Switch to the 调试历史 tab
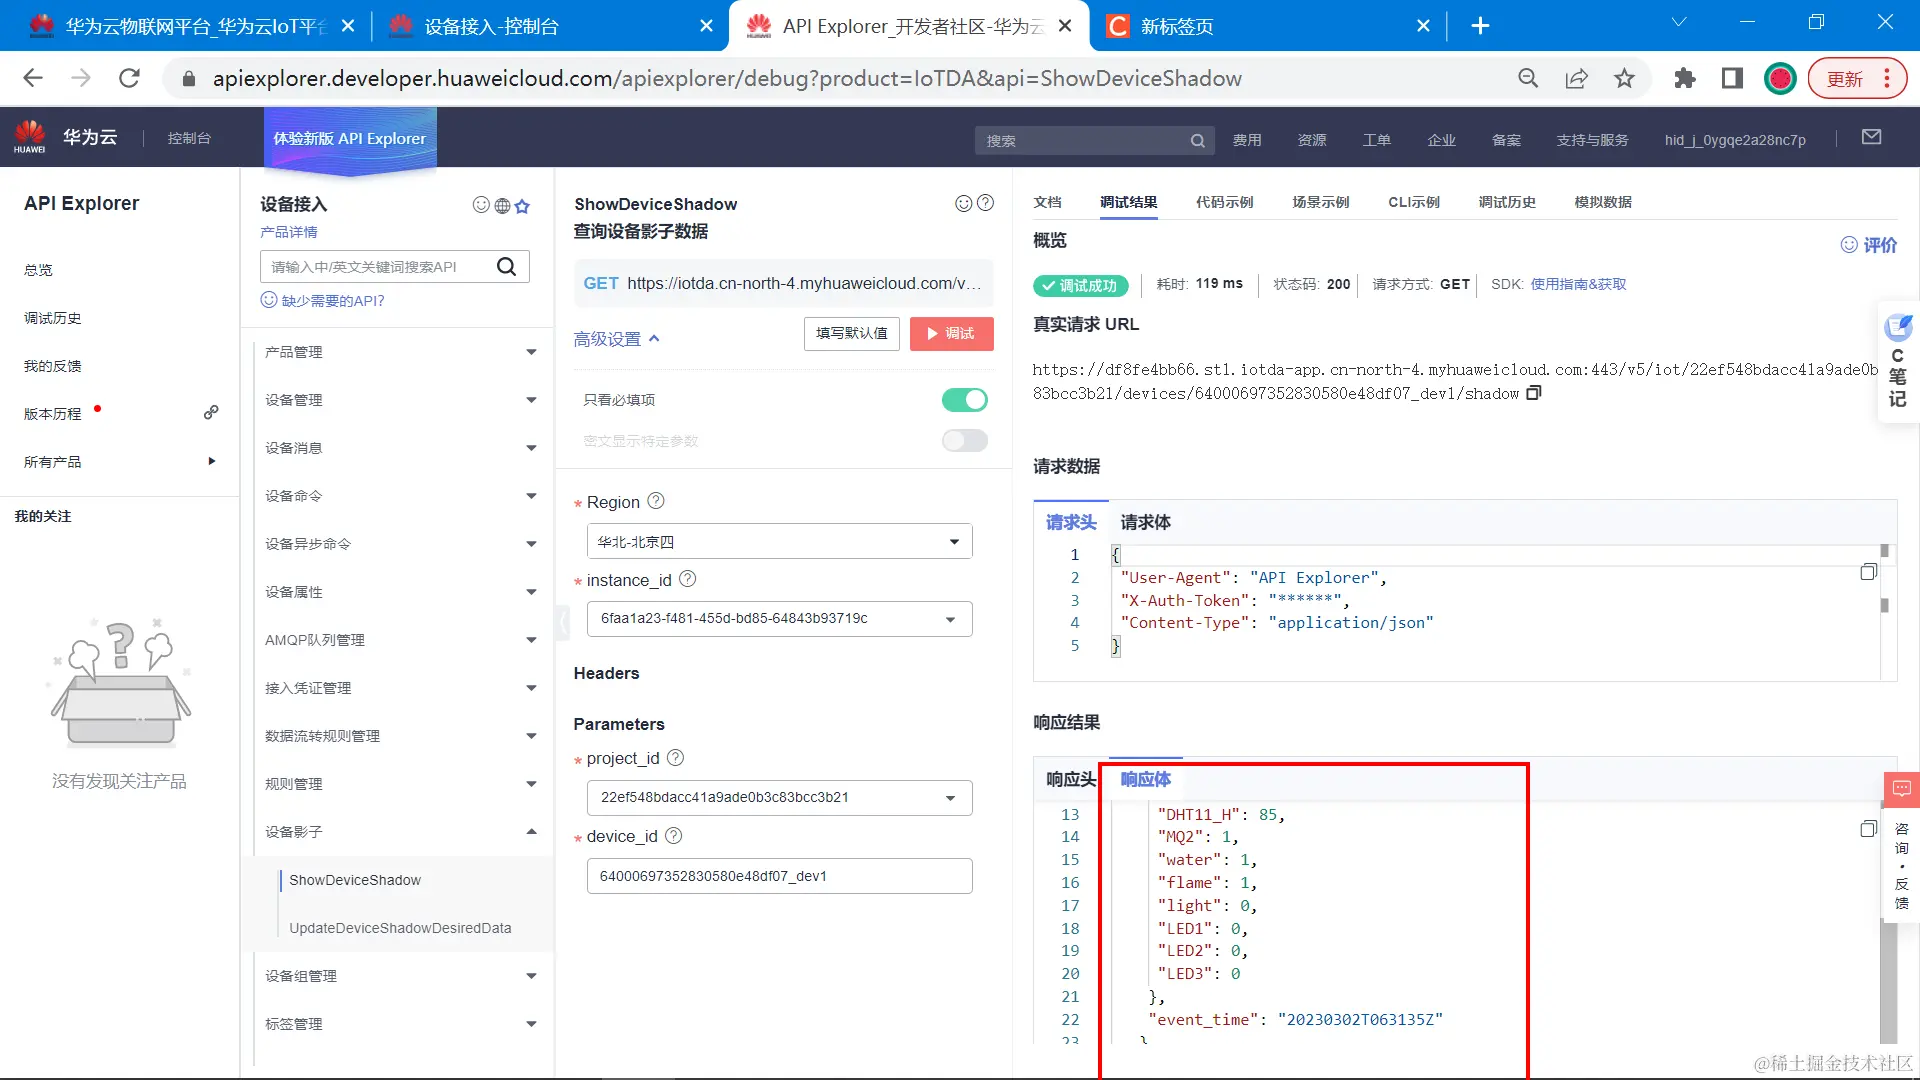This screenshot has width=1920, height=1080. point(1506,202)
